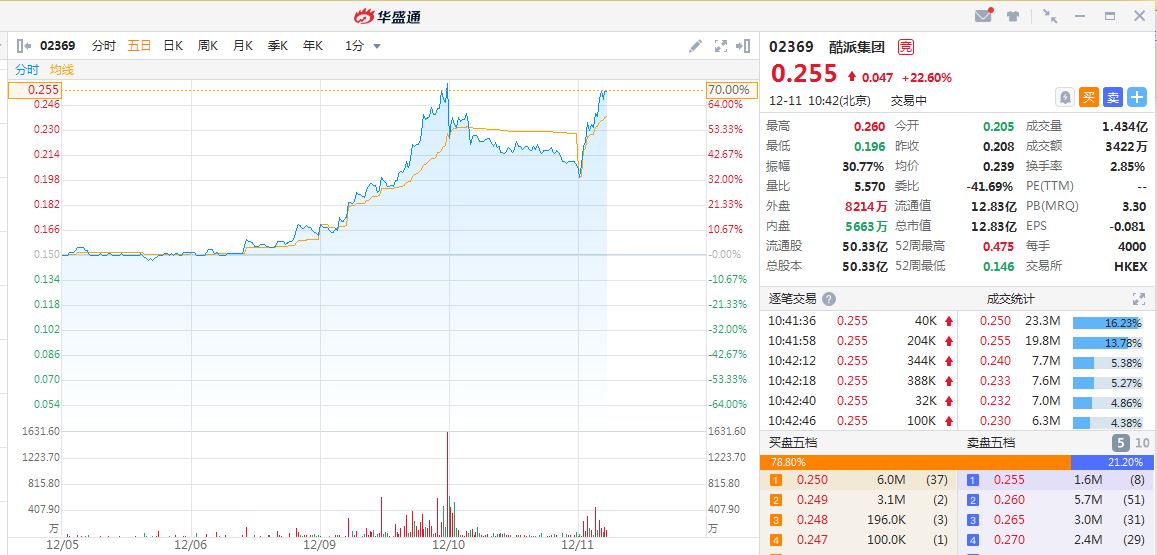Expand the chart to fullscreen
Viewport: 1157px width, 555px height.
tap(721, 45)
